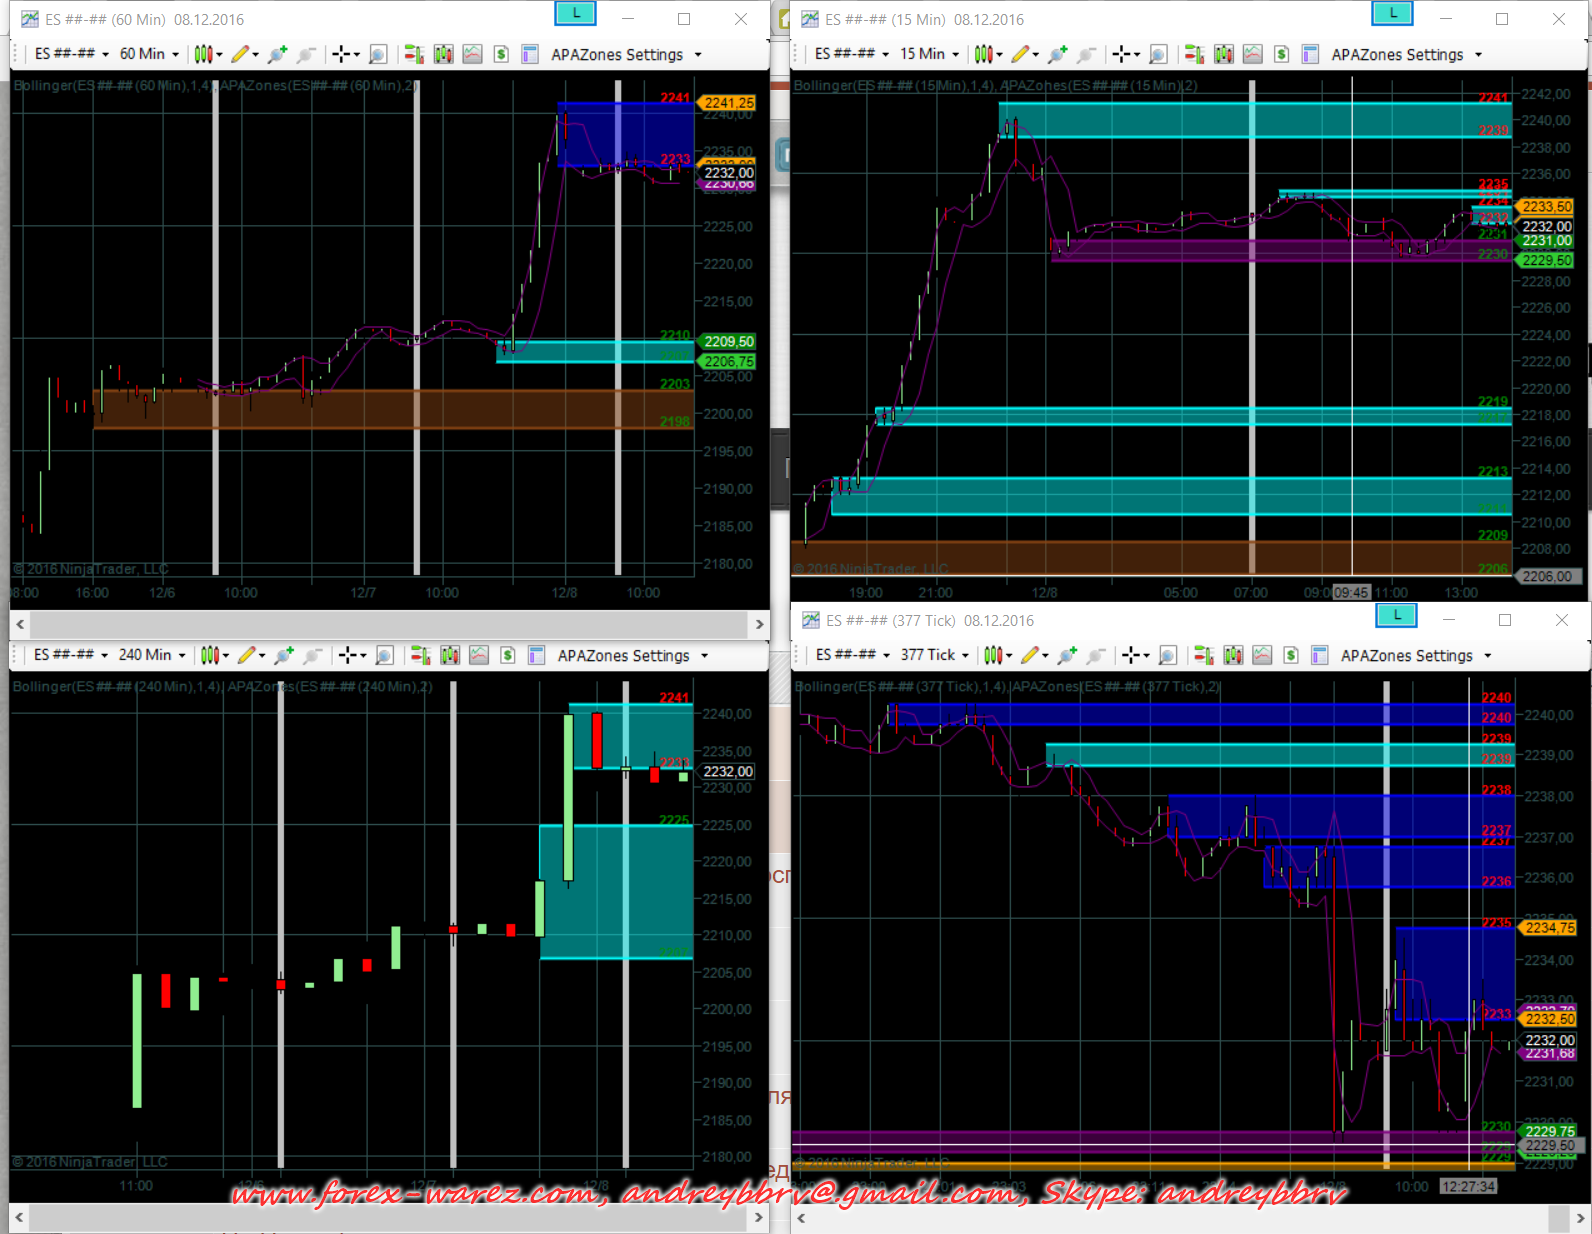Open chart style candlestick icon in 60 Min chart
This screenshot has width=1592, height=1234.
coord(203,54)
